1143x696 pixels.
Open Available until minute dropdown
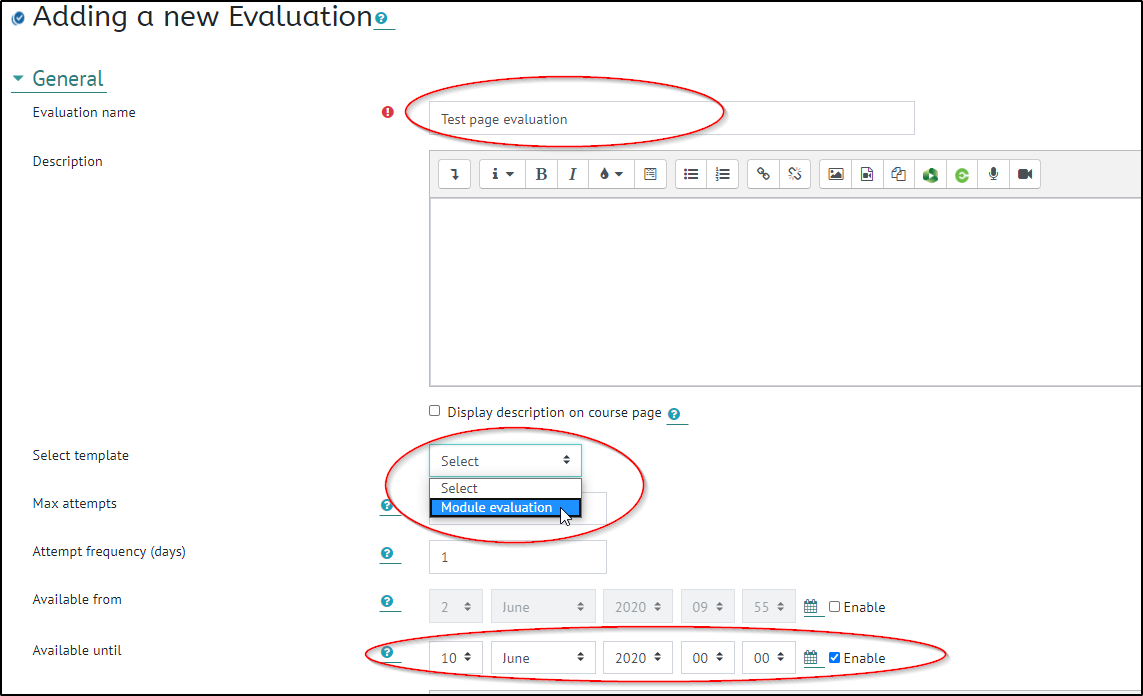[768, 657]
